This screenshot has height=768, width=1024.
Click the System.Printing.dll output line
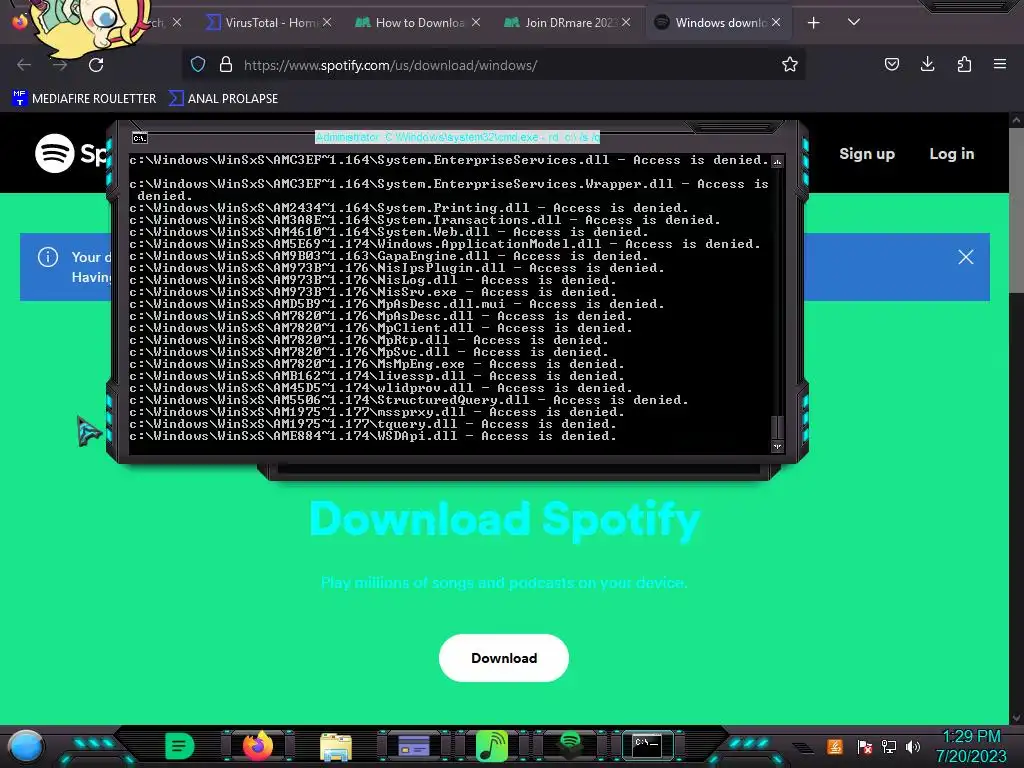coord(409,208)
